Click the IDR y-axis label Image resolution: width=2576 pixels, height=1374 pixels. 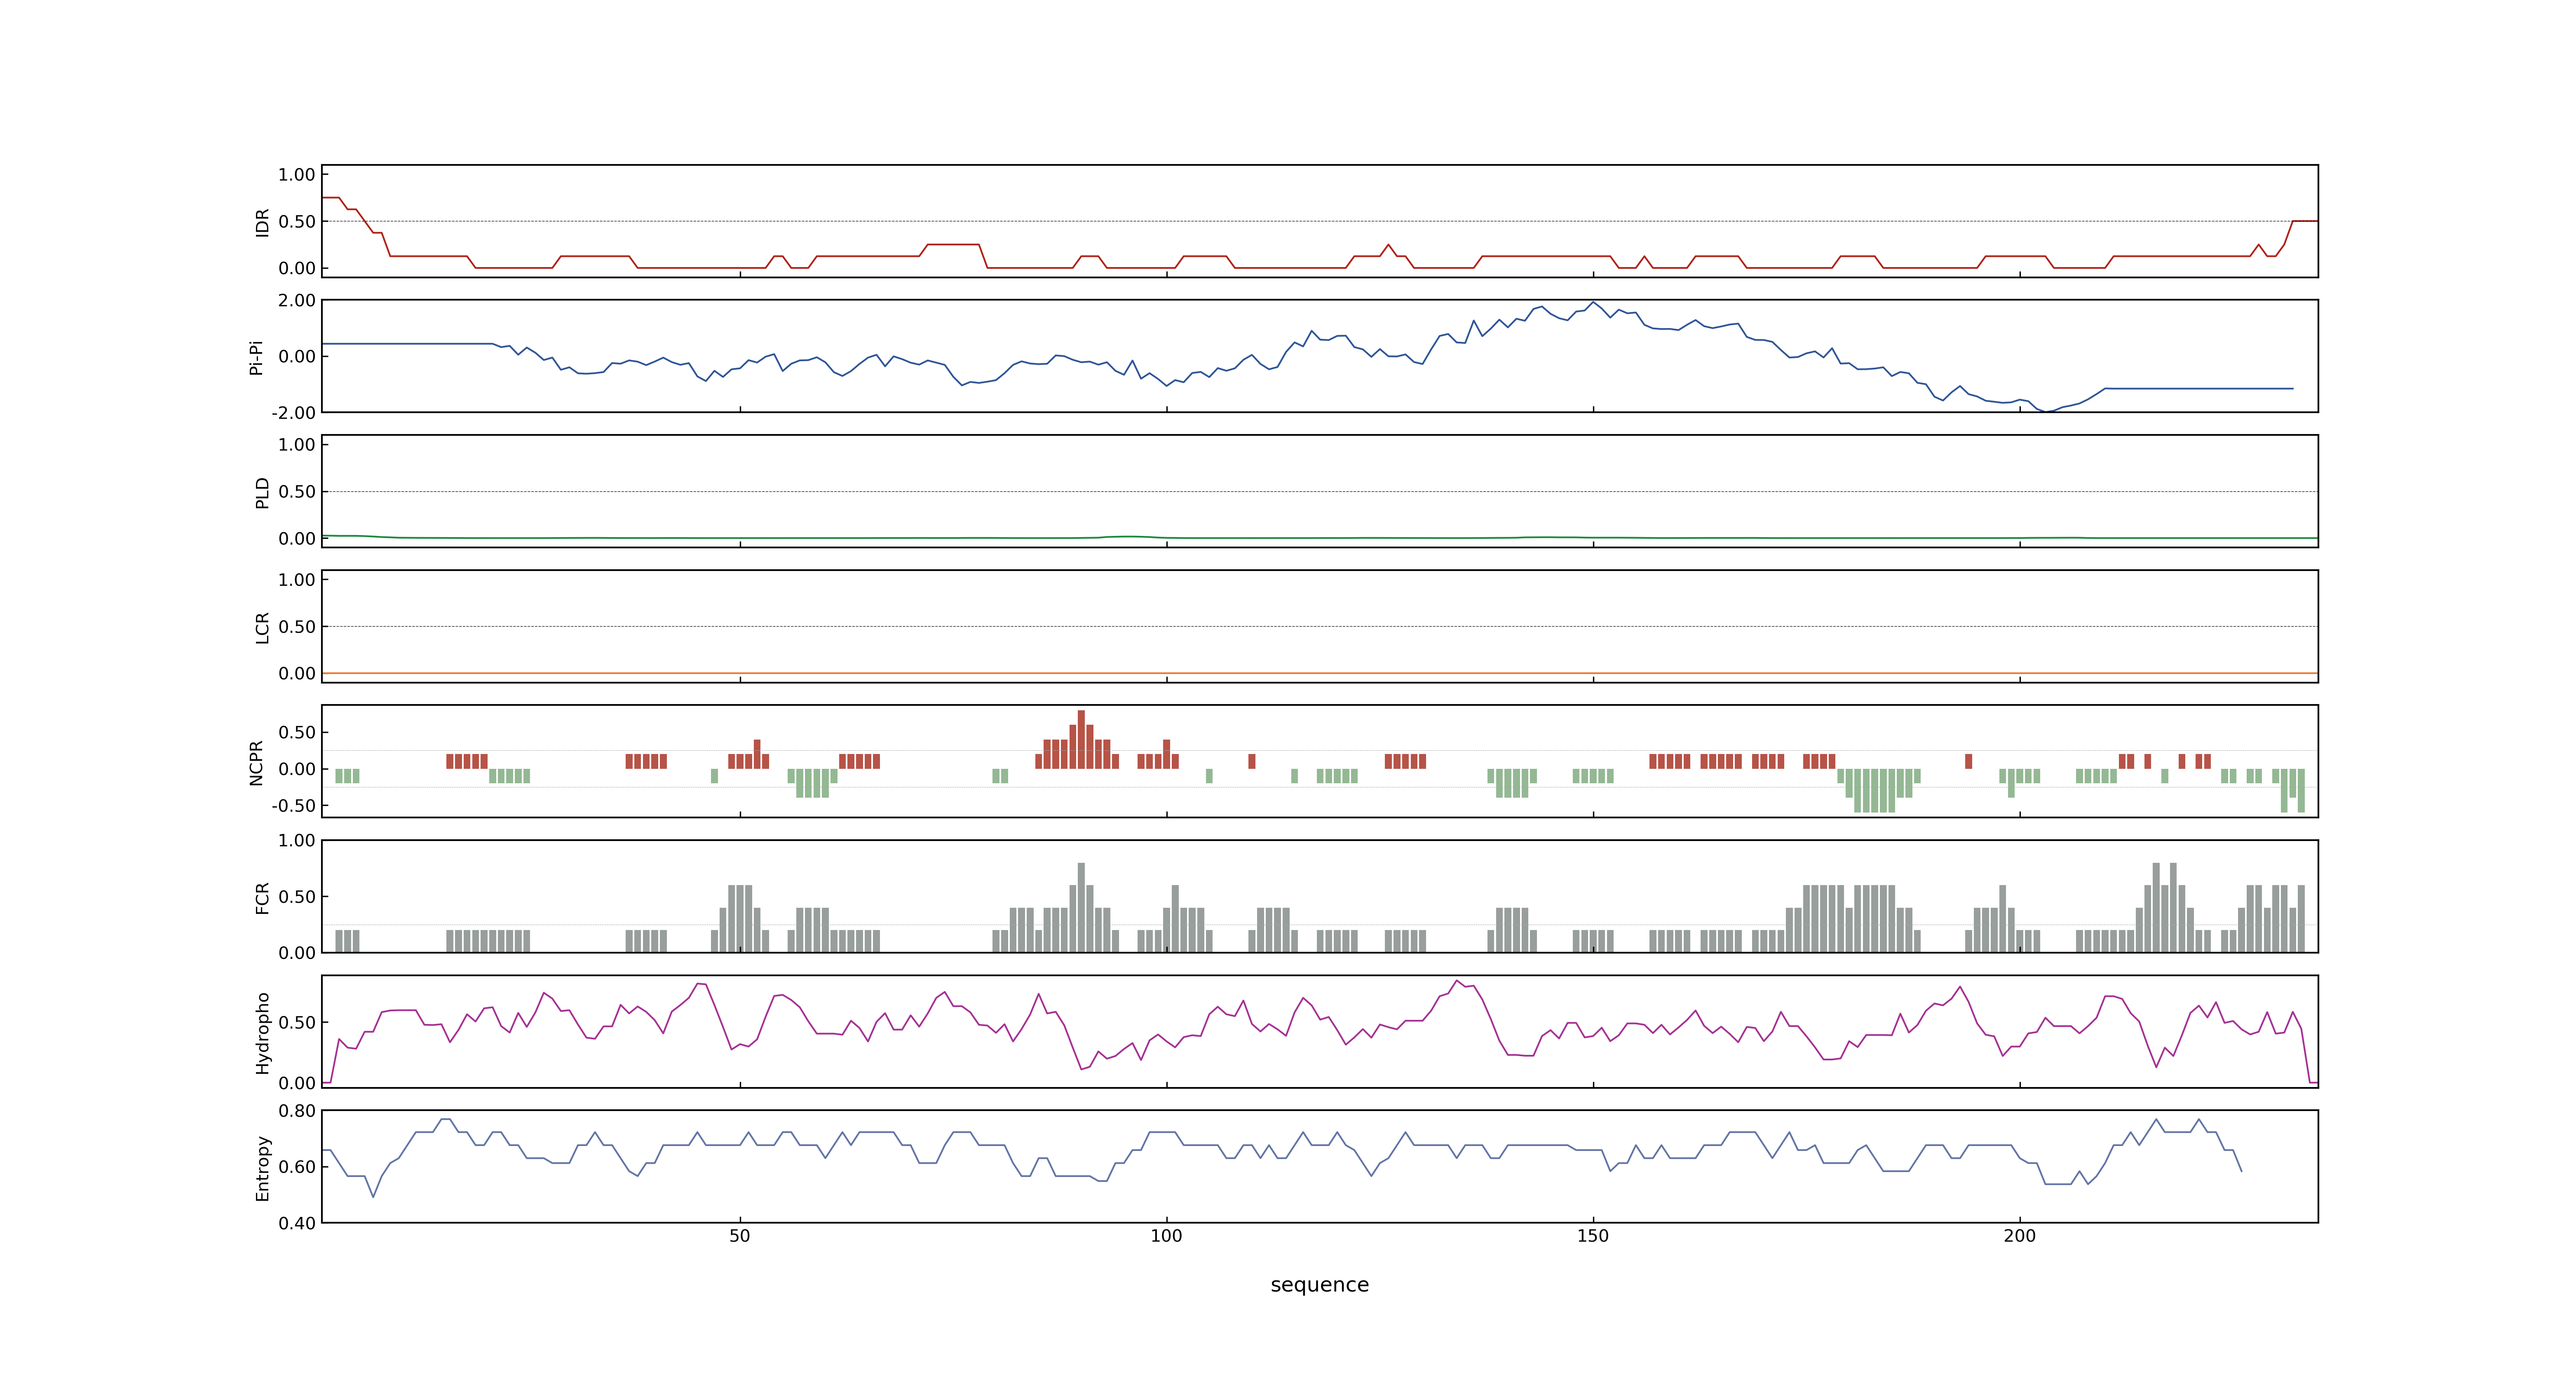(262, 222)
